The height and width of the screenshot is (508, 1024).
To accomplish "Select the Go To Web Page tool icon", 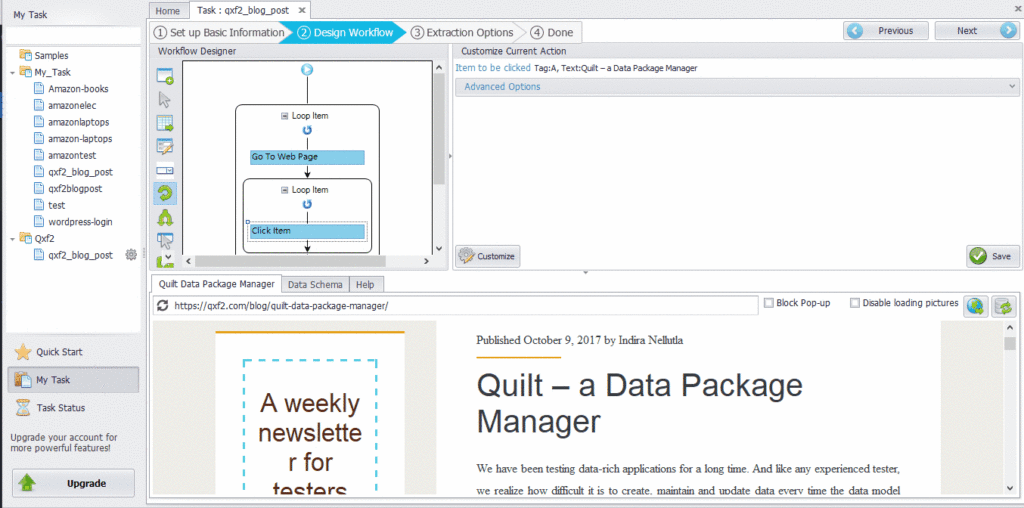I will 165,76.
